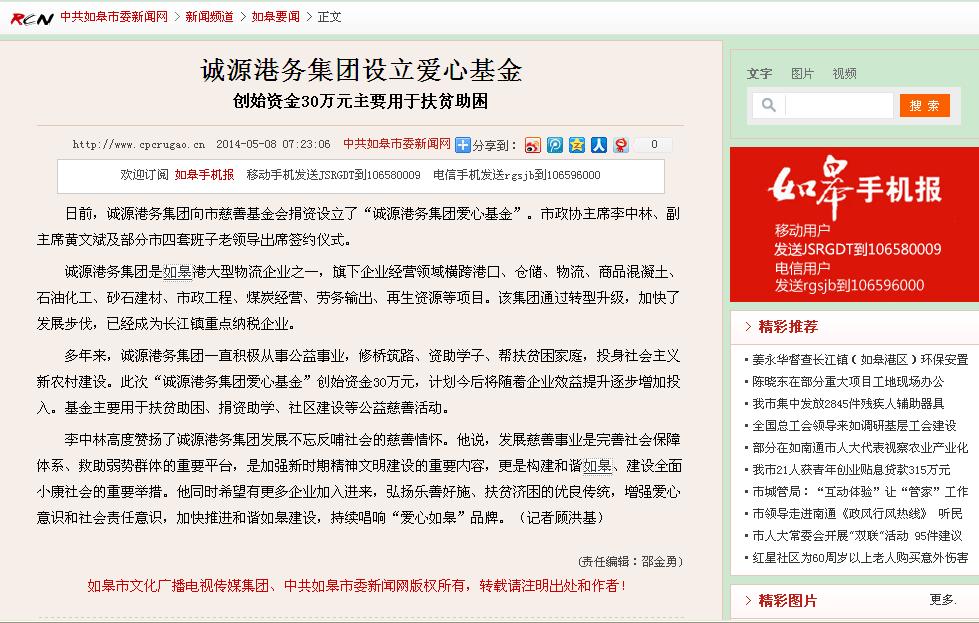Click the red seal share icon
The width and height of the screenshot is (979, 623).
(621, 145)
